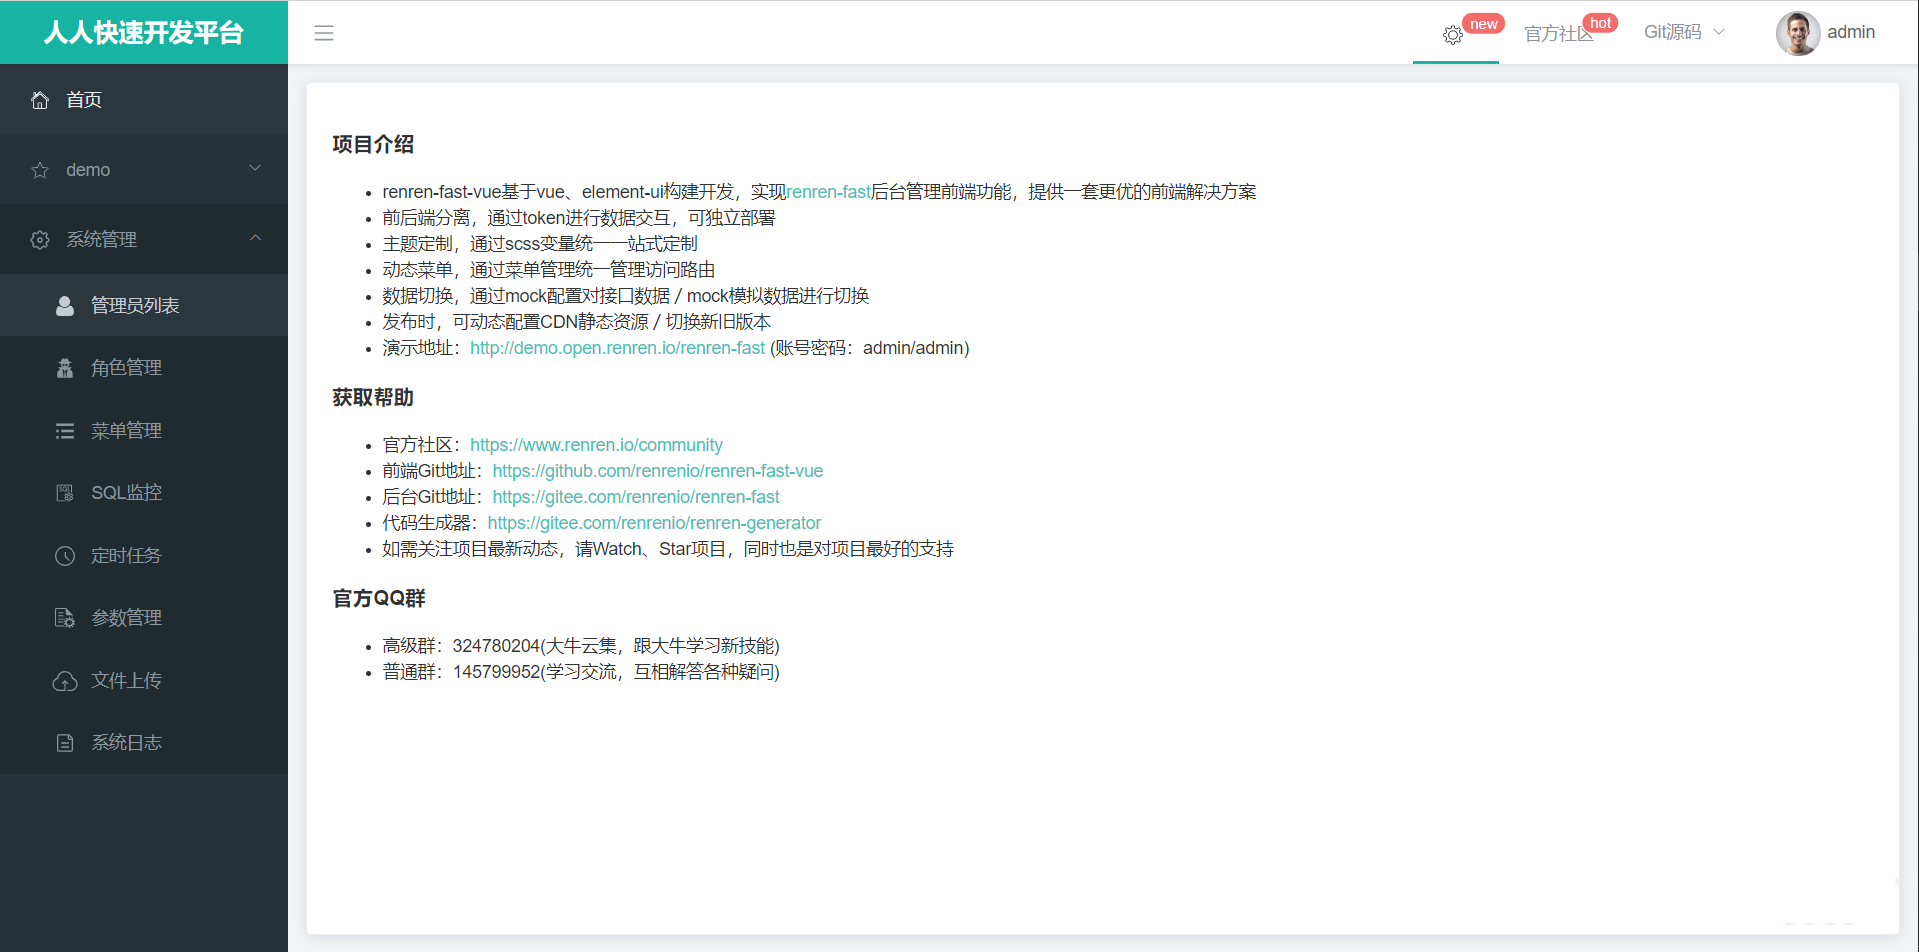Viewport: 1919px width, 952px height.
Task: Click the log file icon beside 系统日志
Action: pos(65,743)
